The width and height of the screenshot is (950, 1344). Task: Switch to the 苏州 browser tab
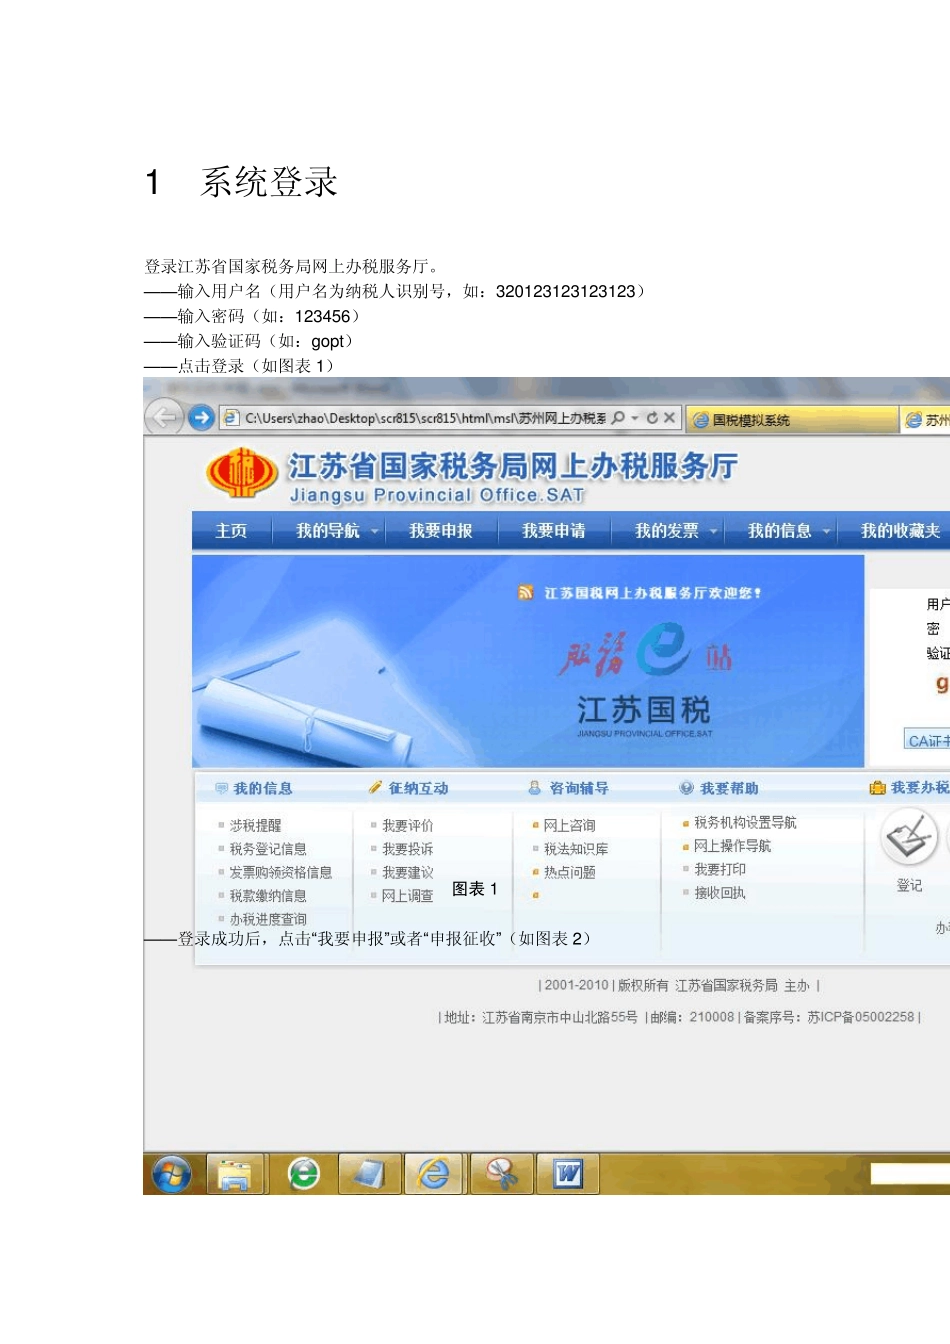pos(927,420)
